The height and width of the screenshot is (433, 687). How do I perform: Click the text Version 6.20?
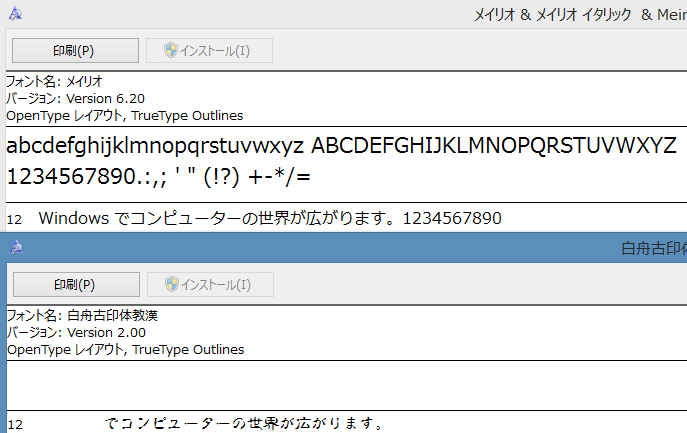[105, 99]
